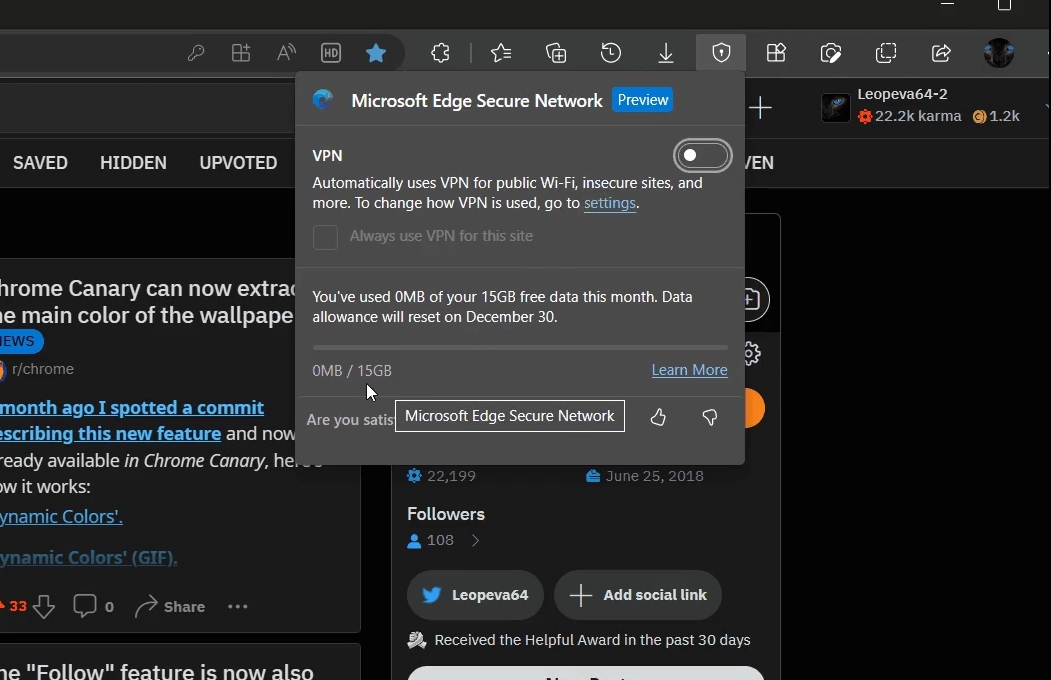
Task: Give thumbs down feedback
Action: point(710,417)
